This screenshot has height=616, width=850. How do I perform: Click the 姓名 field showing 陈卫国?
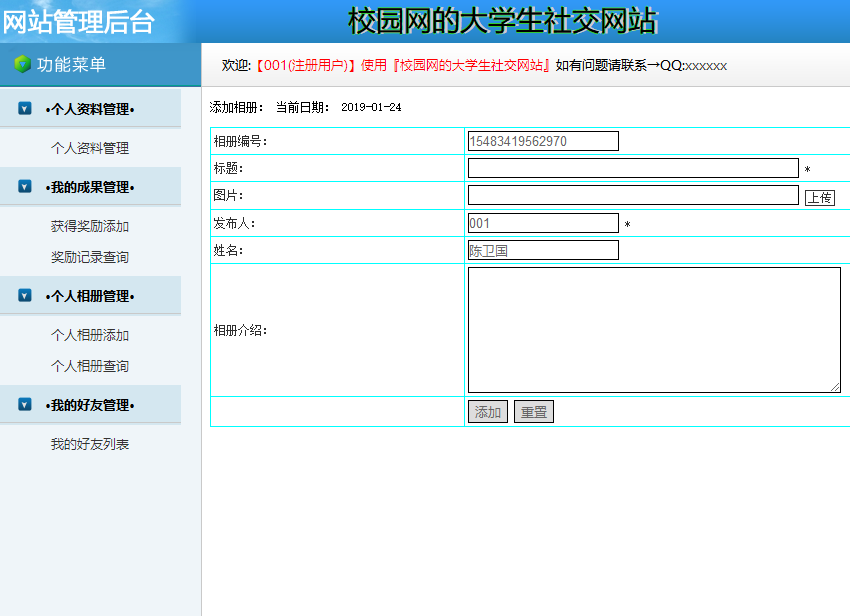coord(543,250)
